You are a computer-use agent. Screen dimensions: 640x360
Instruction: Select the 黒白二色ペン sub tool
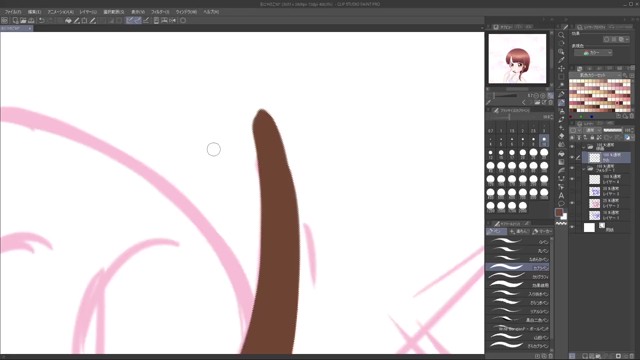tap(518, 320)
